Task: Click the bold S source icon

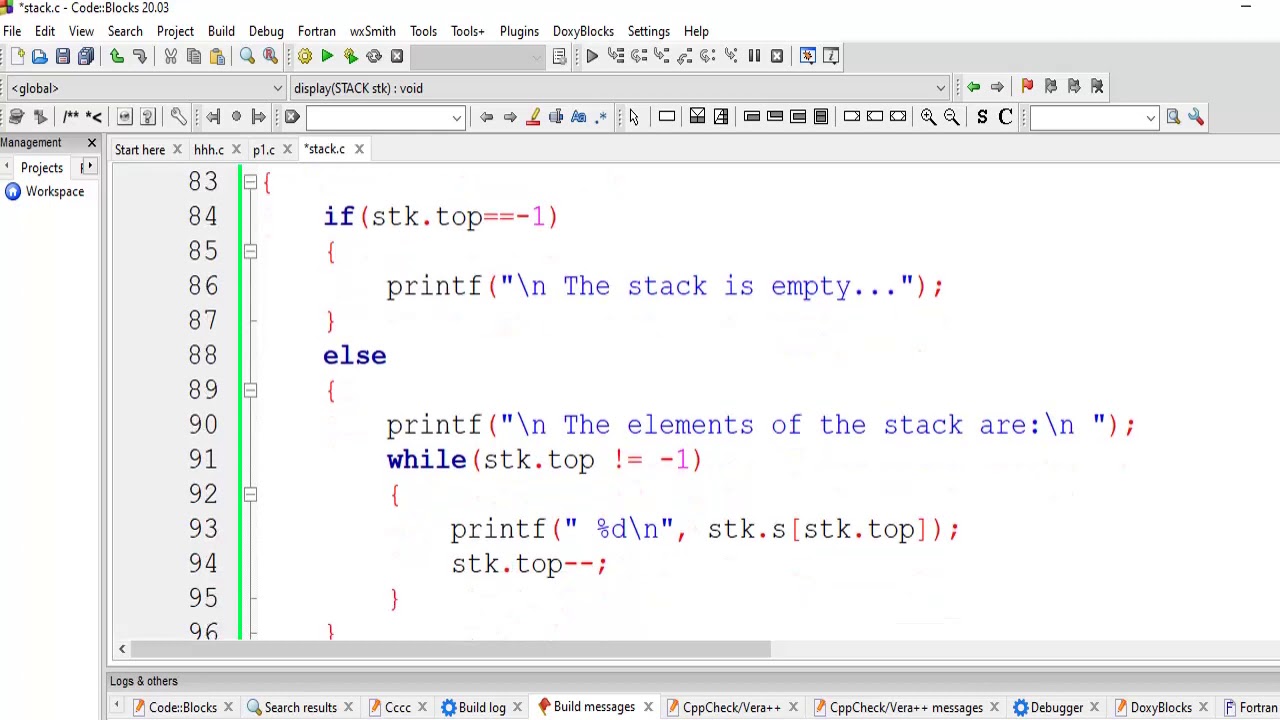Action: point(982,117)
